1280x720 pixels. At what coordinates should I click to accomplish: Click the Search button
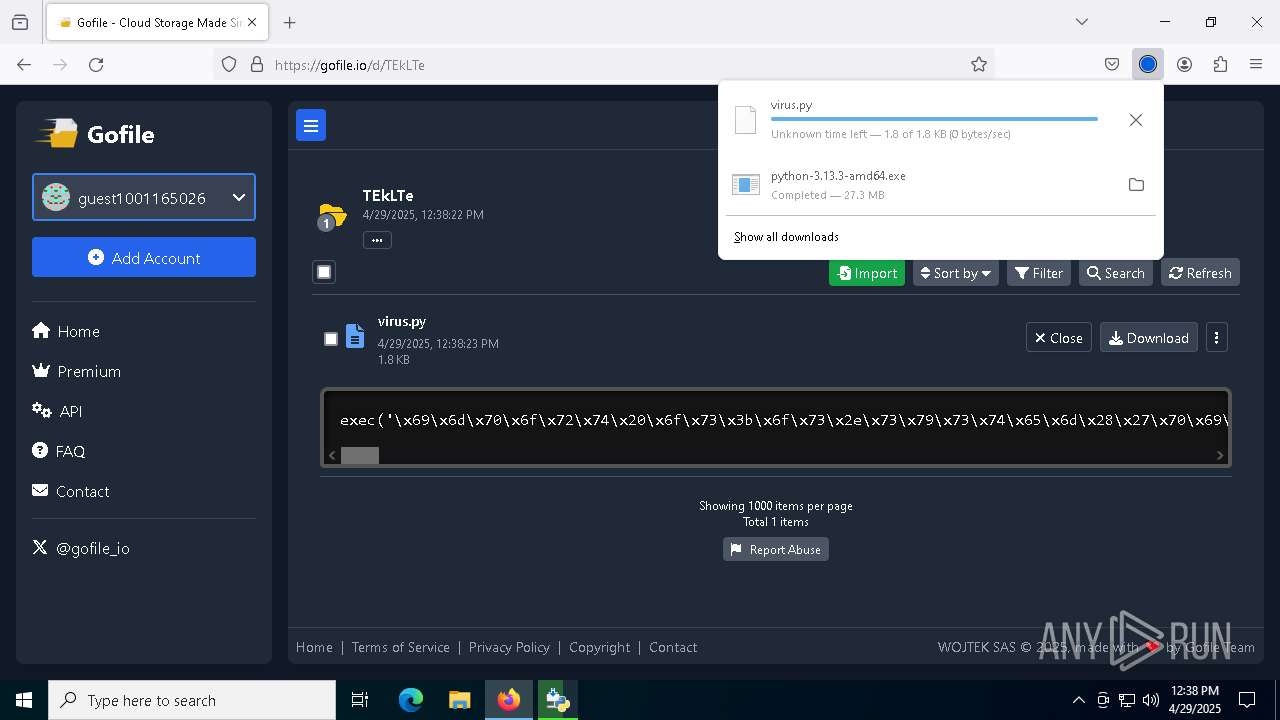1116,273
